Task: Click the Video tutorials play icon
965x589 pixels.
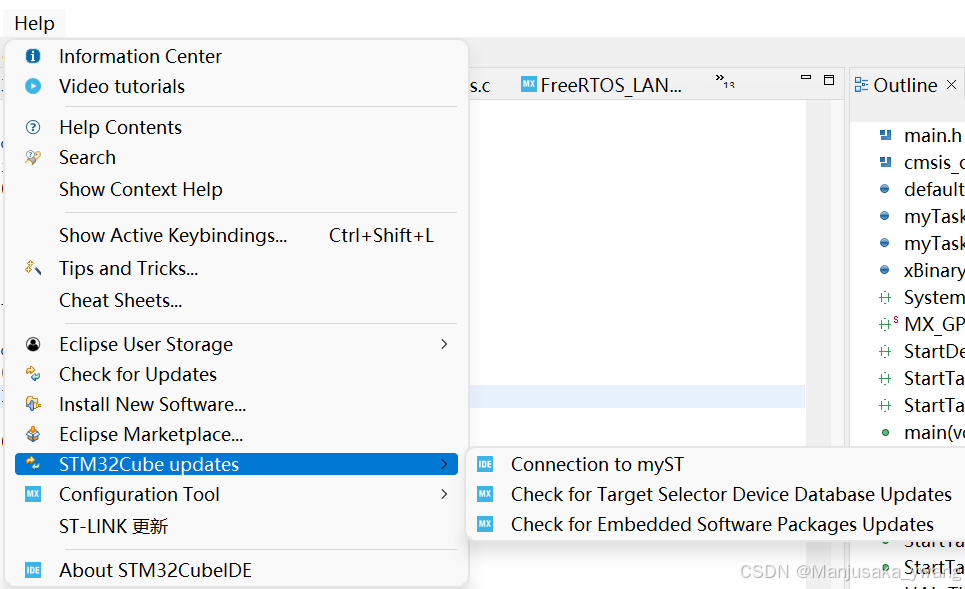Action: coord(33,86)
